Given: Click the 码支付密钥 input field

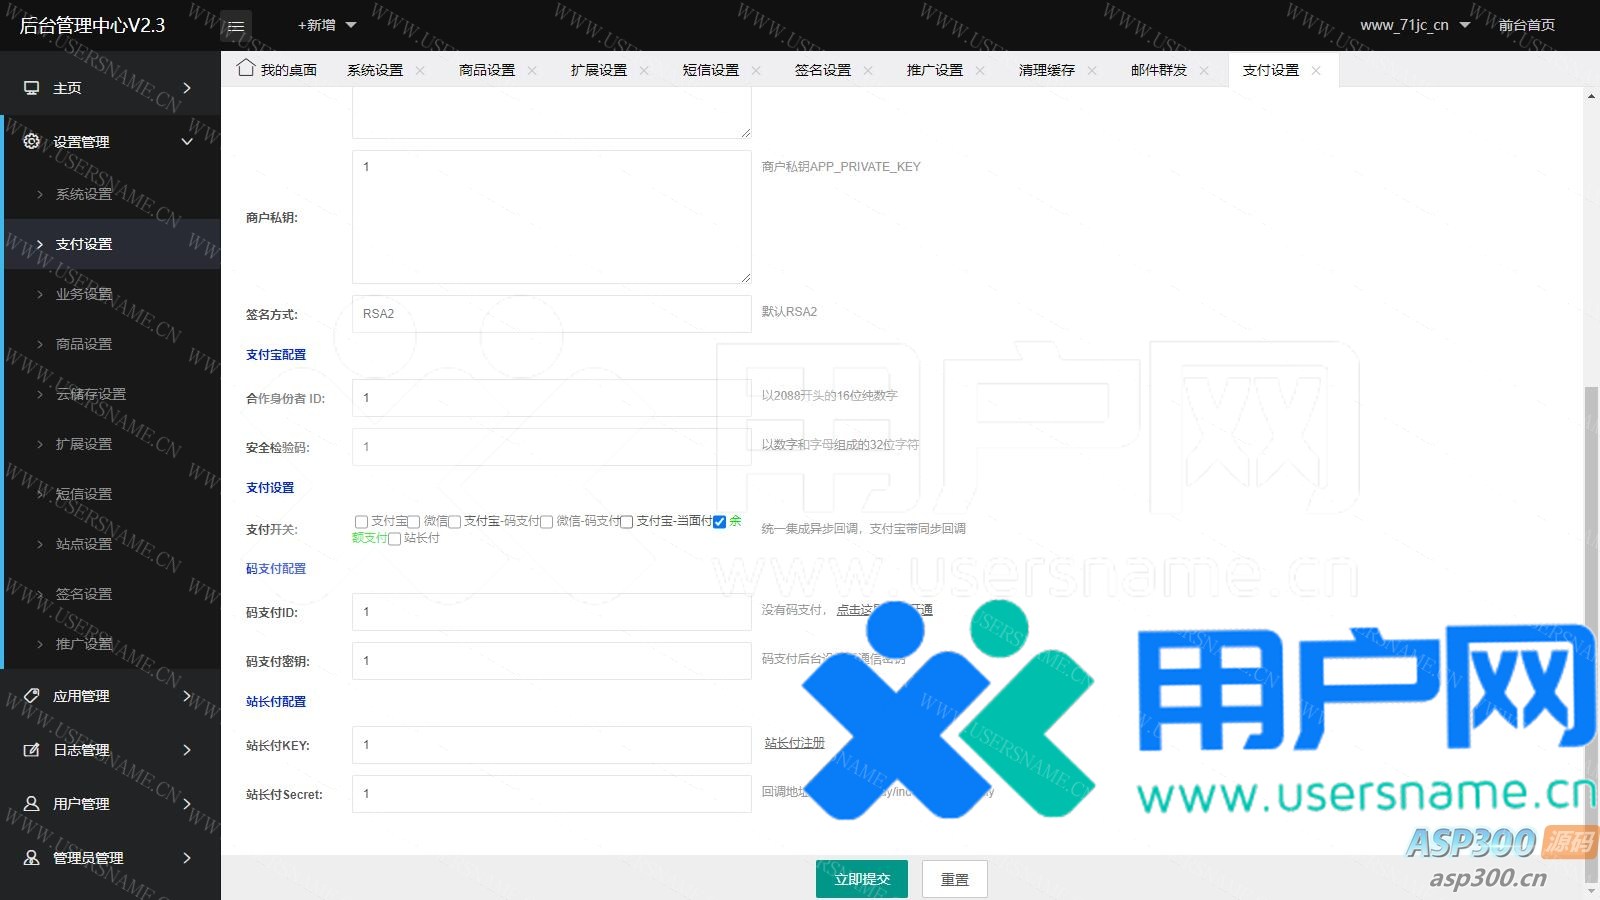Looking at the screenshot, I should [551, 661].
